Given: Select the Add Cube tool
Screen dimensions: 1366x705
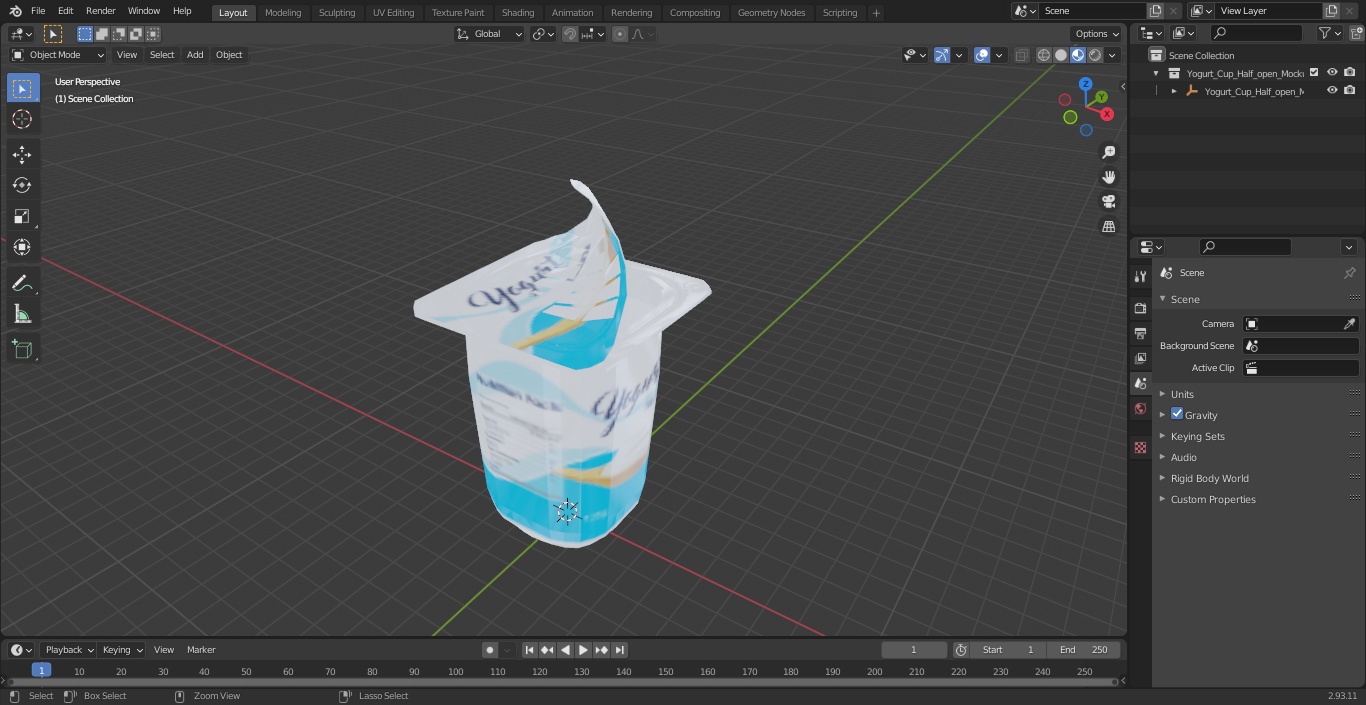Looking at the screenshot, I should click(22, 350).
